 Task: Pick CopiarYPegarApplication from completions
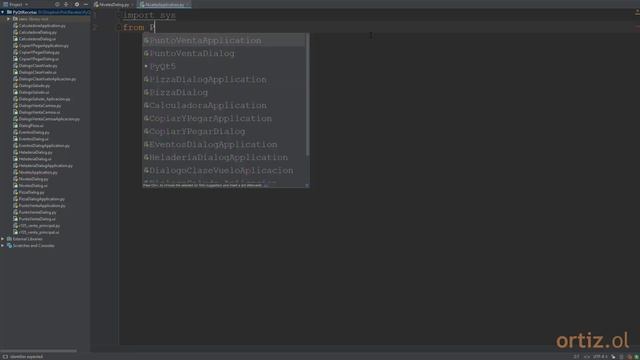(x=224, y=118)
